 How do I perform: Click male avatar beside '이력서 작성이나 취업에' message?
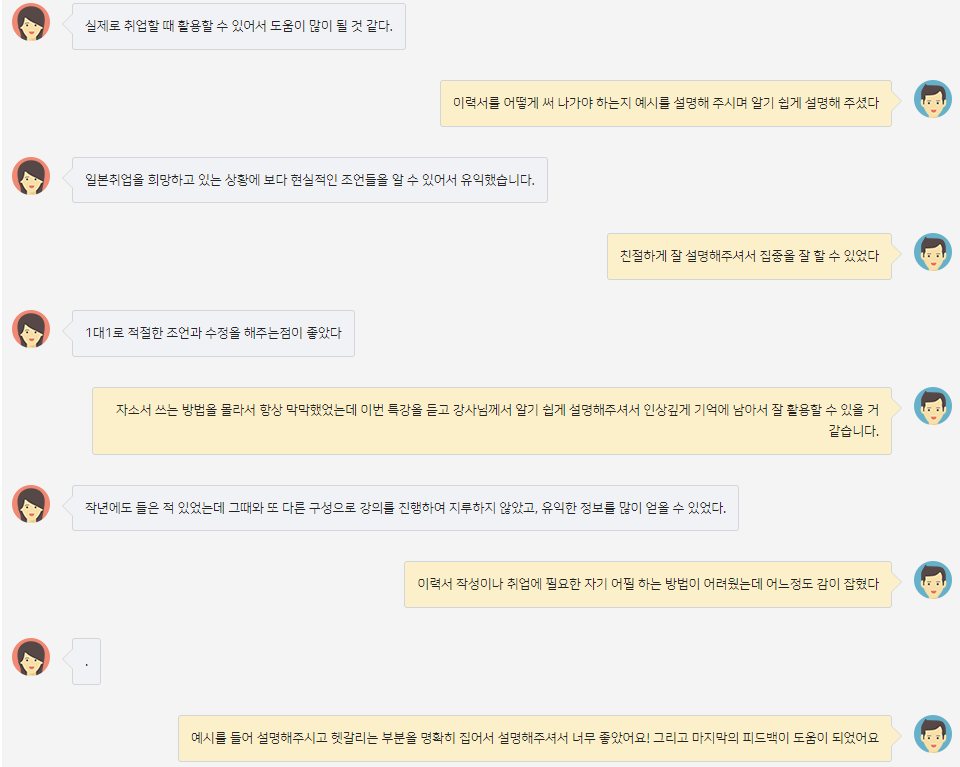click(x=932, y=580)
